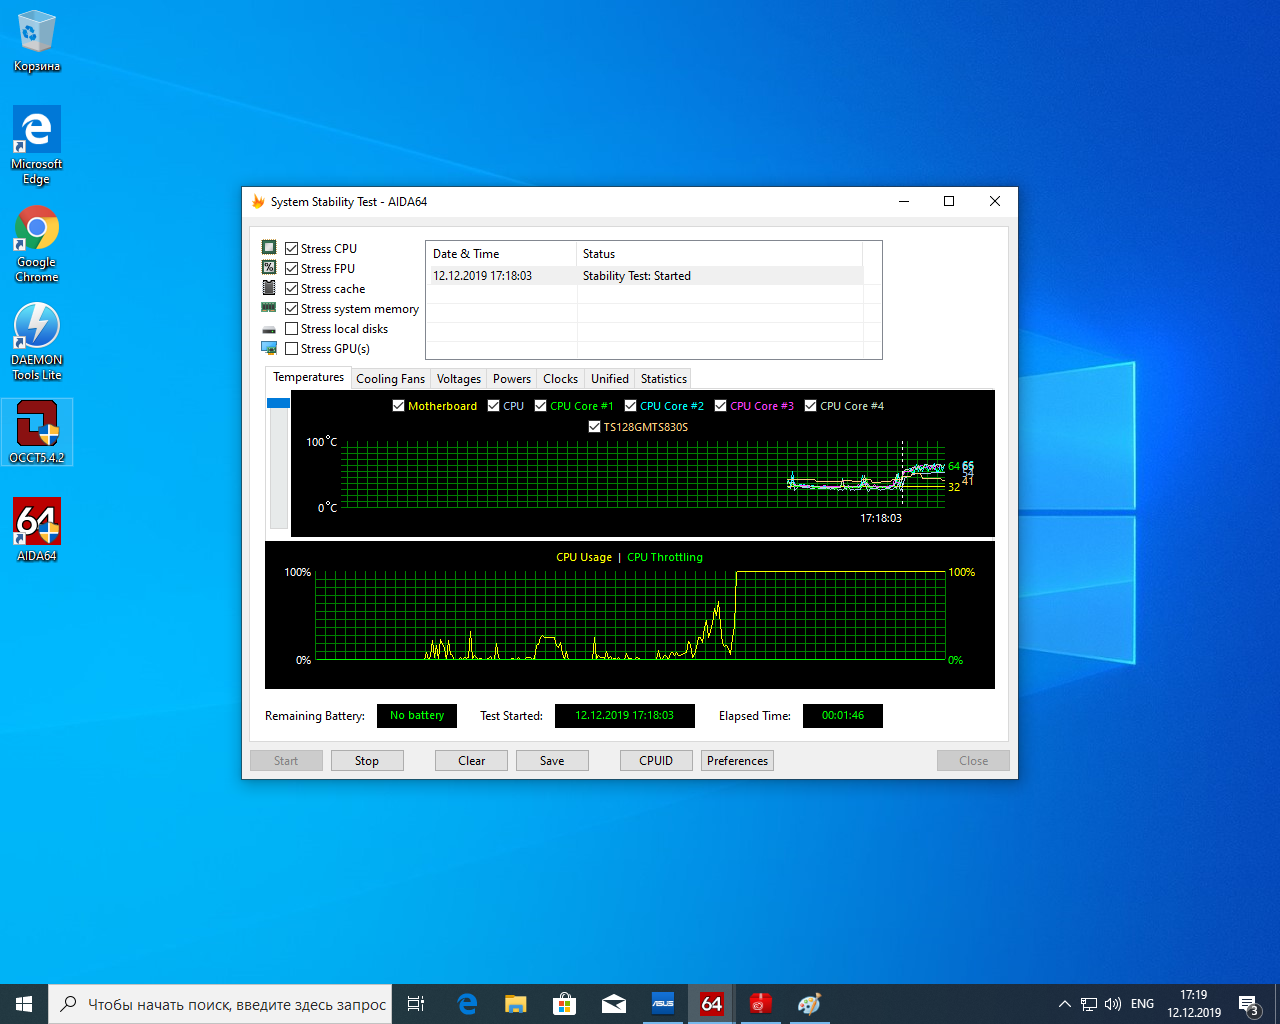Image resolution: width=1280 pixels, height=1024 pixels.
Task: Enable the Stress local disks checkbox
Action: 292,328
